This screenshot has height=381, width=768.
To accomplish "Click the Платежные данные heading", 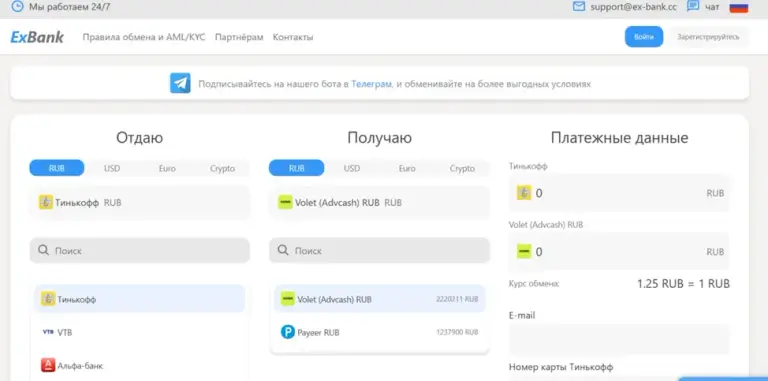I will click(x=619, y=138).
